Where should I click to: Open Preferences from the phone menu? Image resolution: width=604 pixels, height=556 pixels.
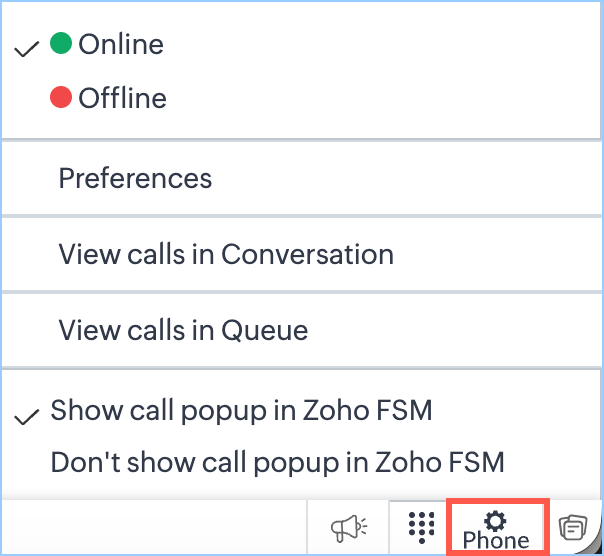pos(135,179)
